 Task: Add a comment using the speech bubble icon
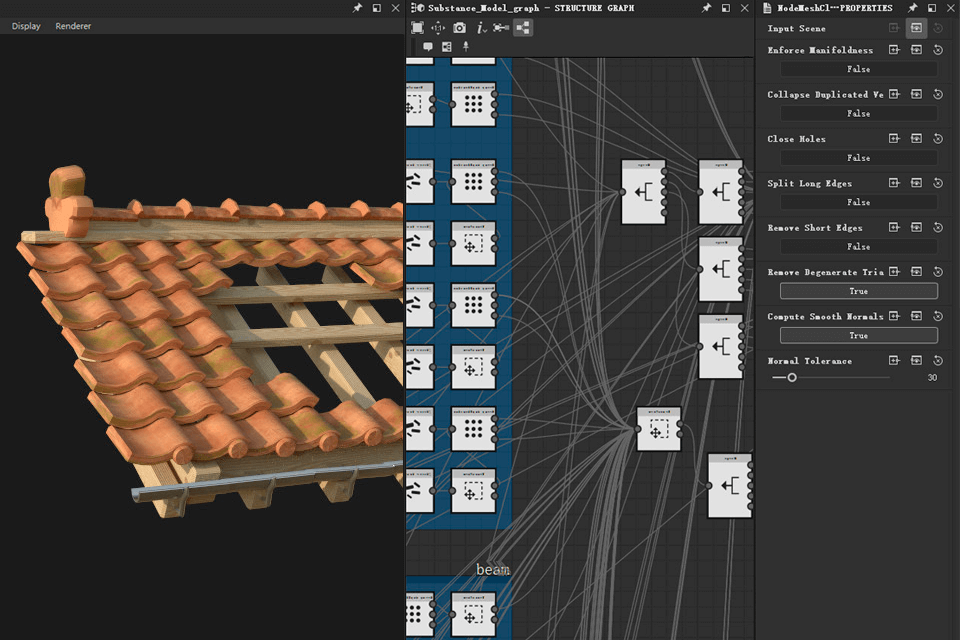(x=428, y=47)
